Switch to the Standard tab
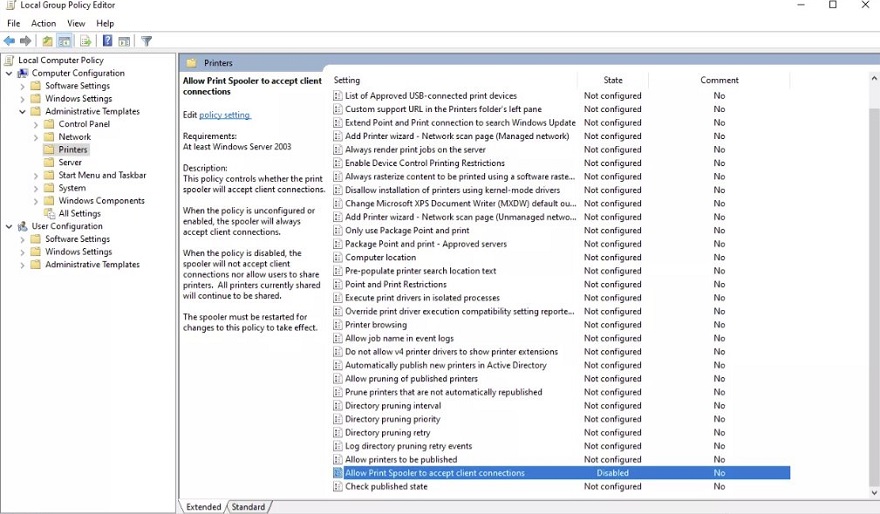Viewport: 880px width, 514px height. (x=248, y=507)
